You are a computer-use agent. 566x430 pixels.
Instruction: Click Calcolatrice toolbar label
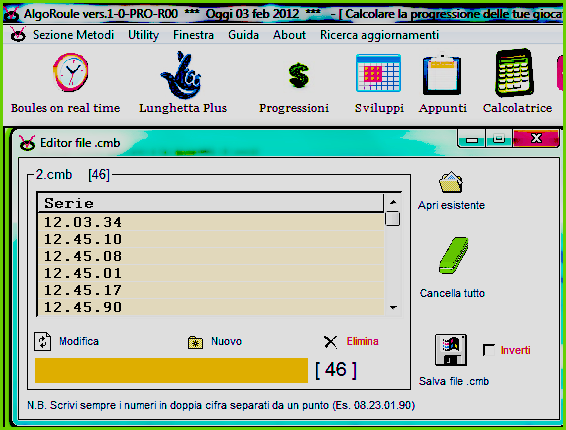(x=517, y=108)
